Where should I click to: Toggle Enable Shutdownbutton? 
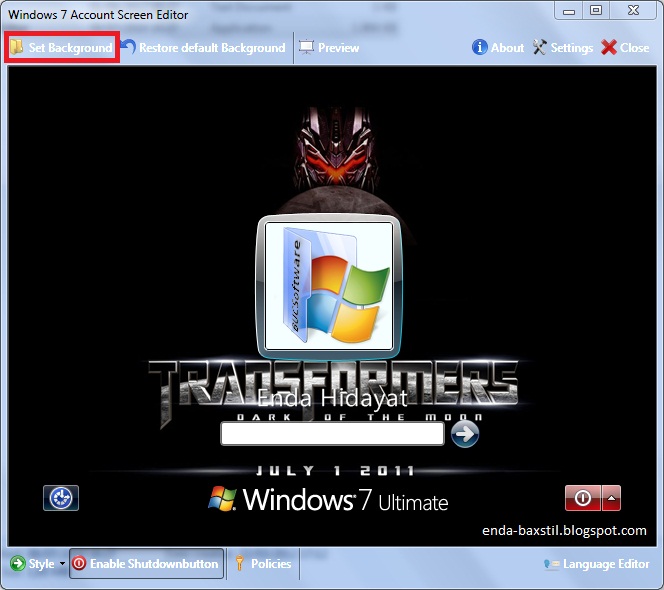click(146, 564)
